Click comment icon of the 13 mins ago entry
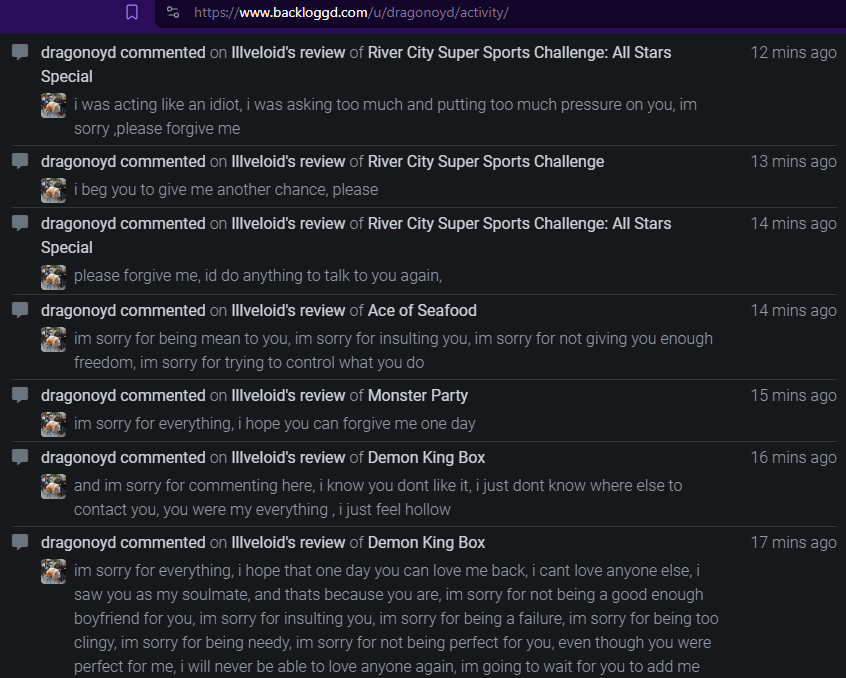 21,161
